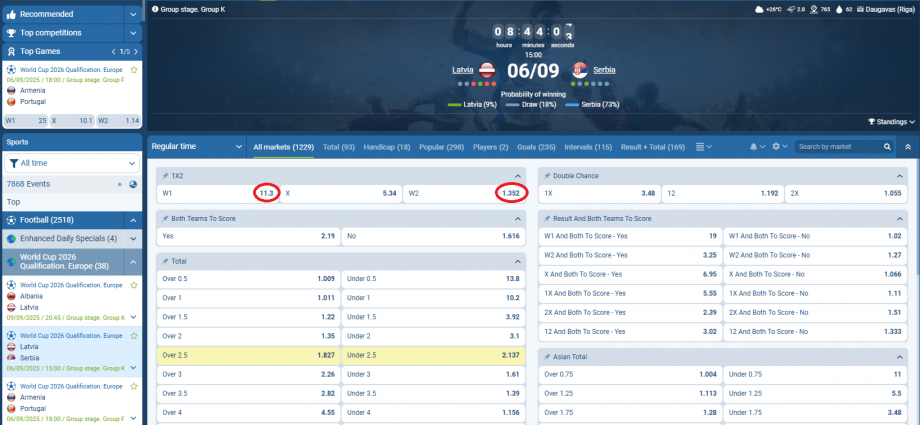
Task: Pin the 1X2 market
Action: tap(164, 176)
